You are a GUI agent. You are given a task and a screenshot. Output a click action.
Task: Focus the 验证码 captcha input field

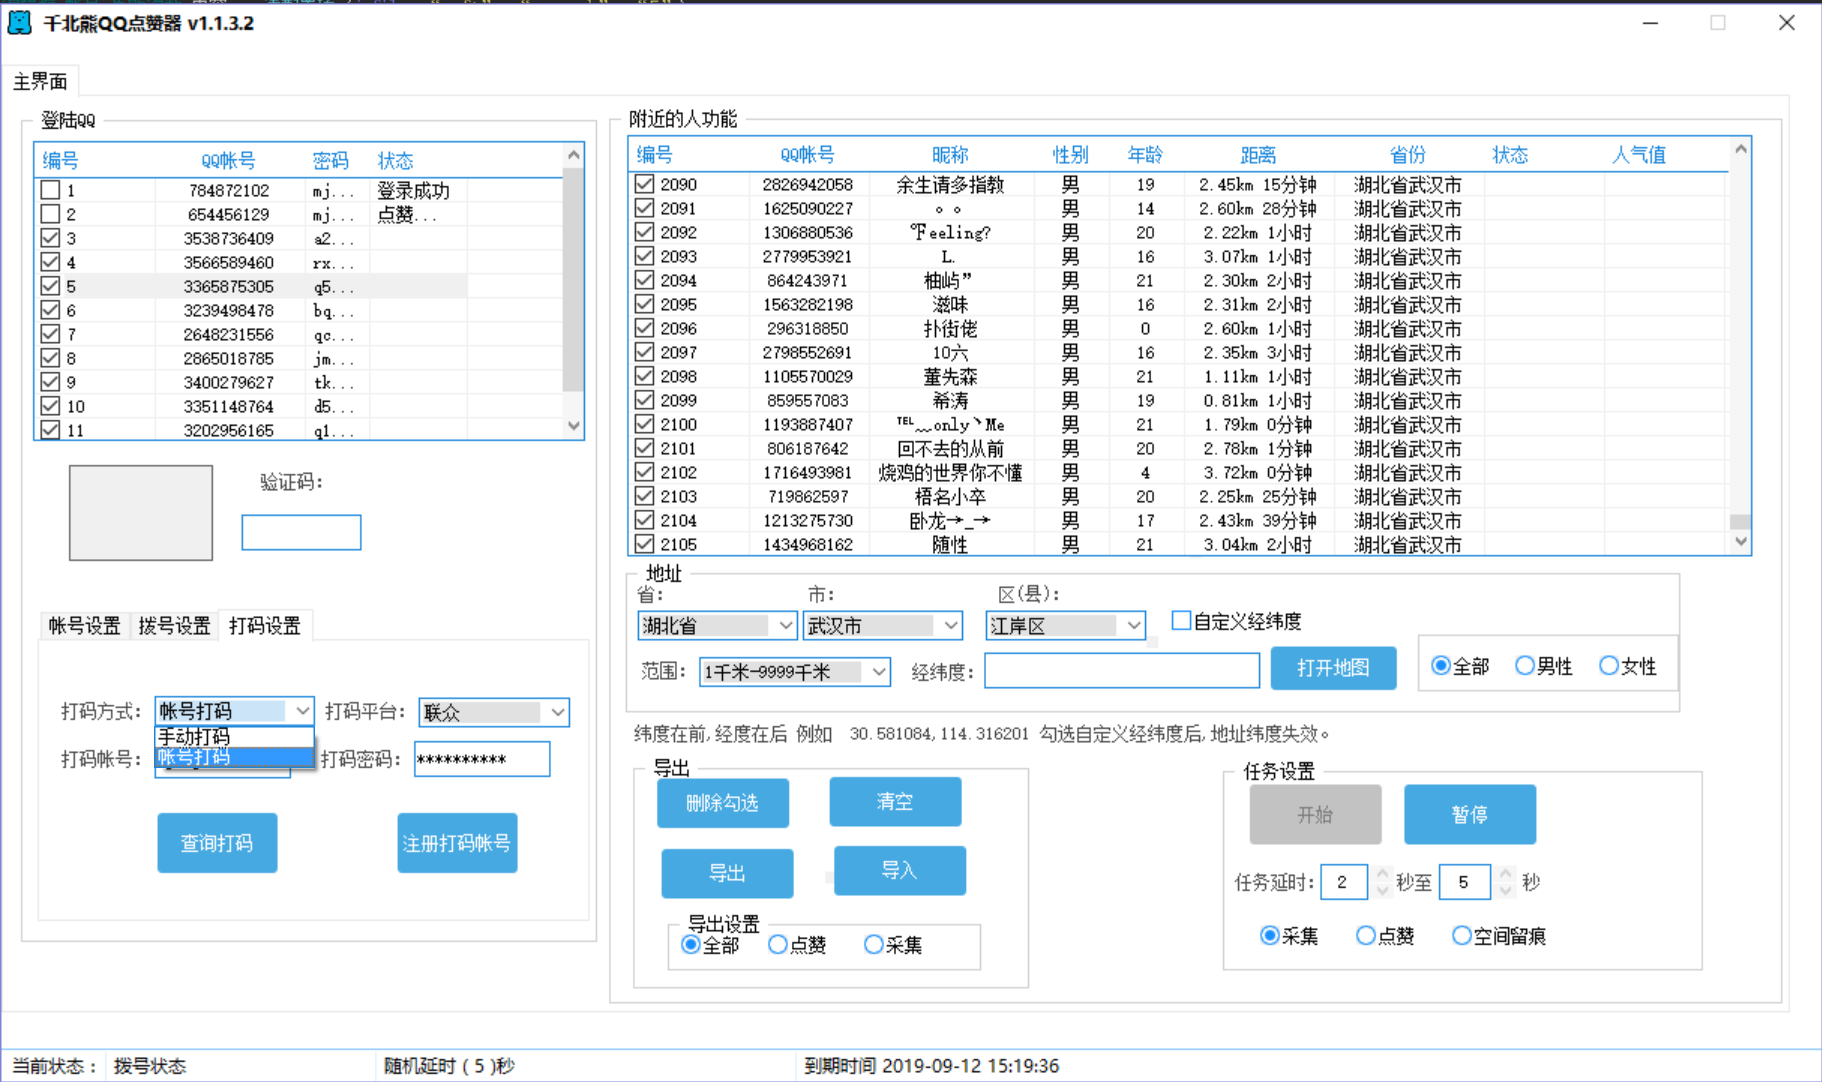point(301,532)
